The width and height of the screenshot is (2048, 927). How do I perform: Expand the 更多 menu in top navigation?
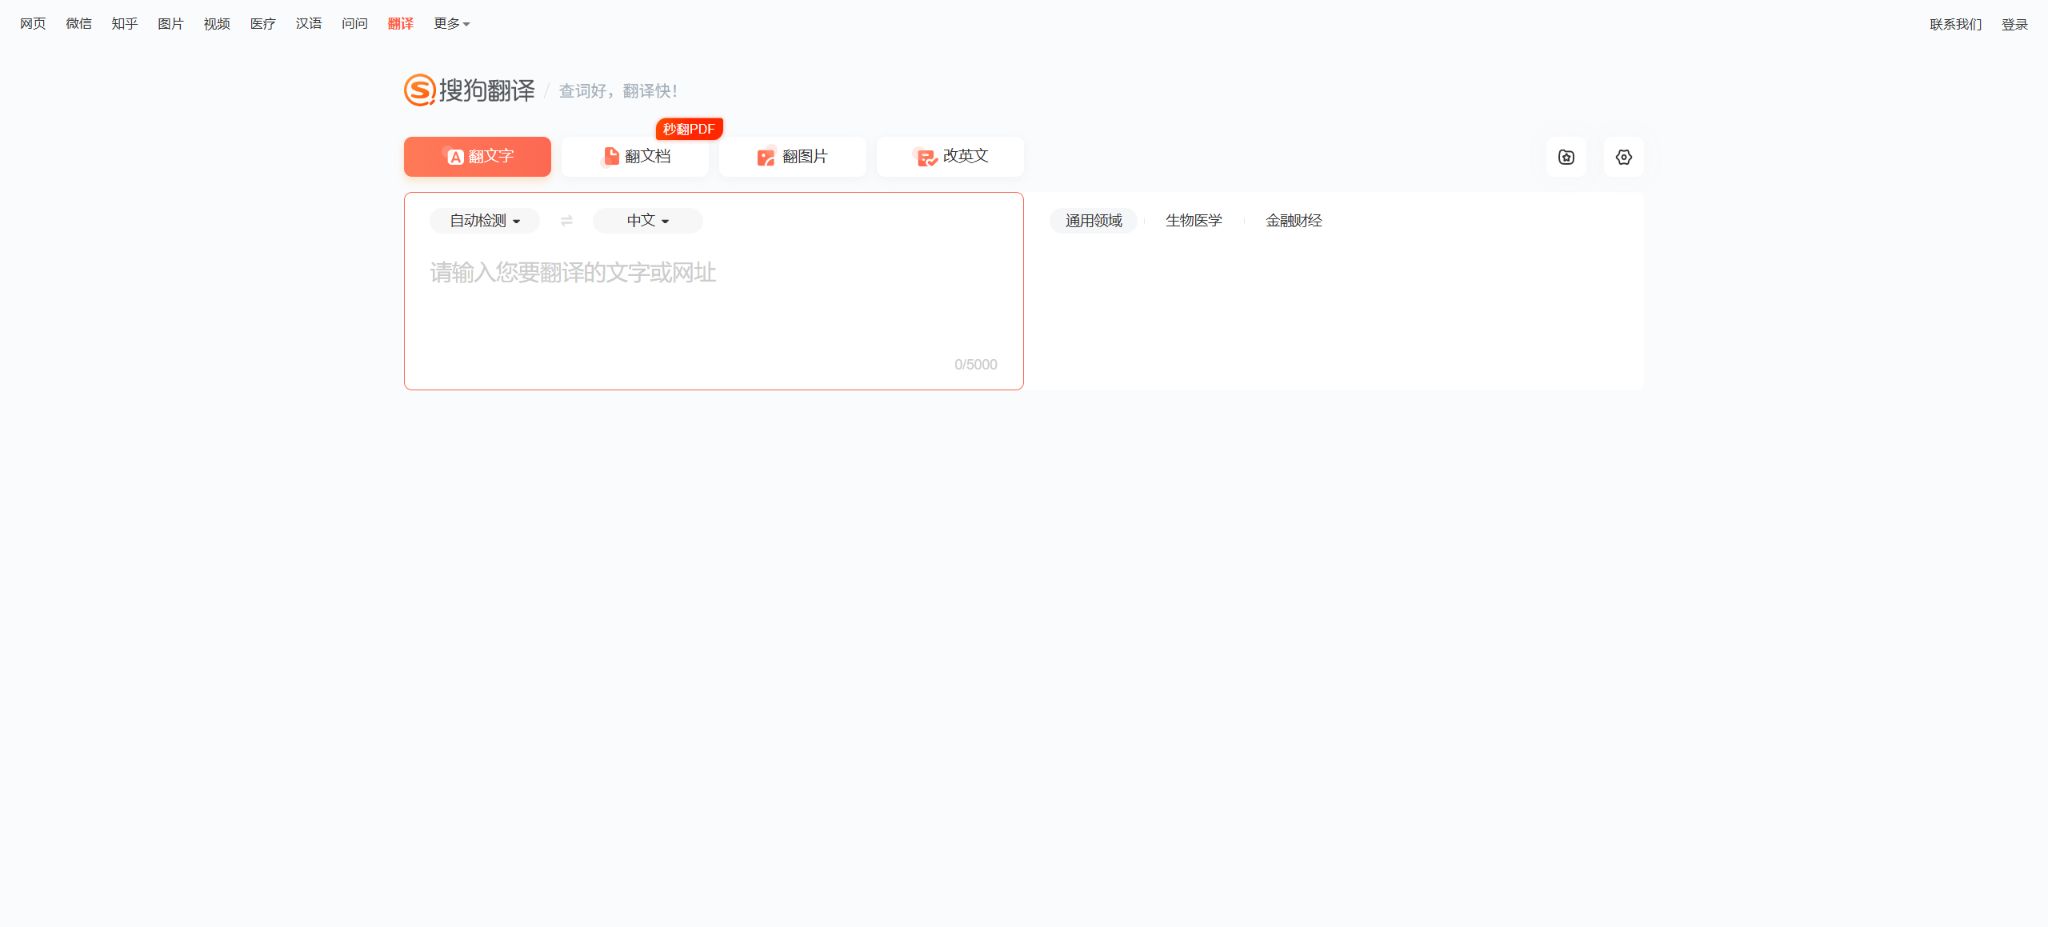pos(452,23)
